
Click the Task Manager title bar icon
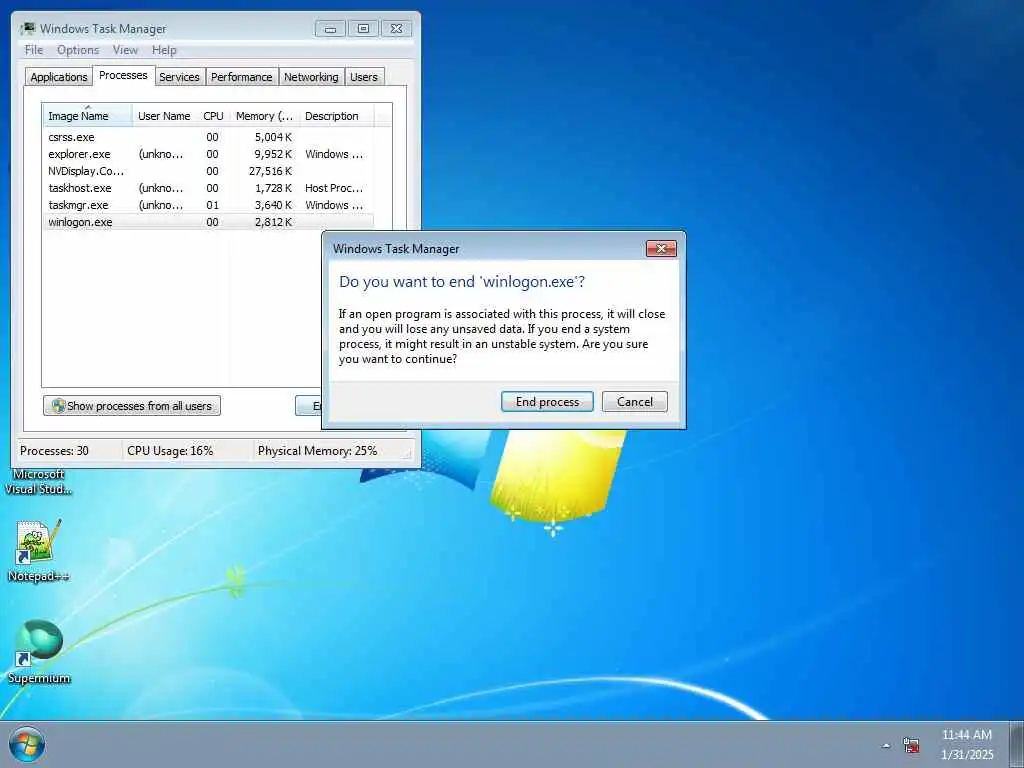28,29
